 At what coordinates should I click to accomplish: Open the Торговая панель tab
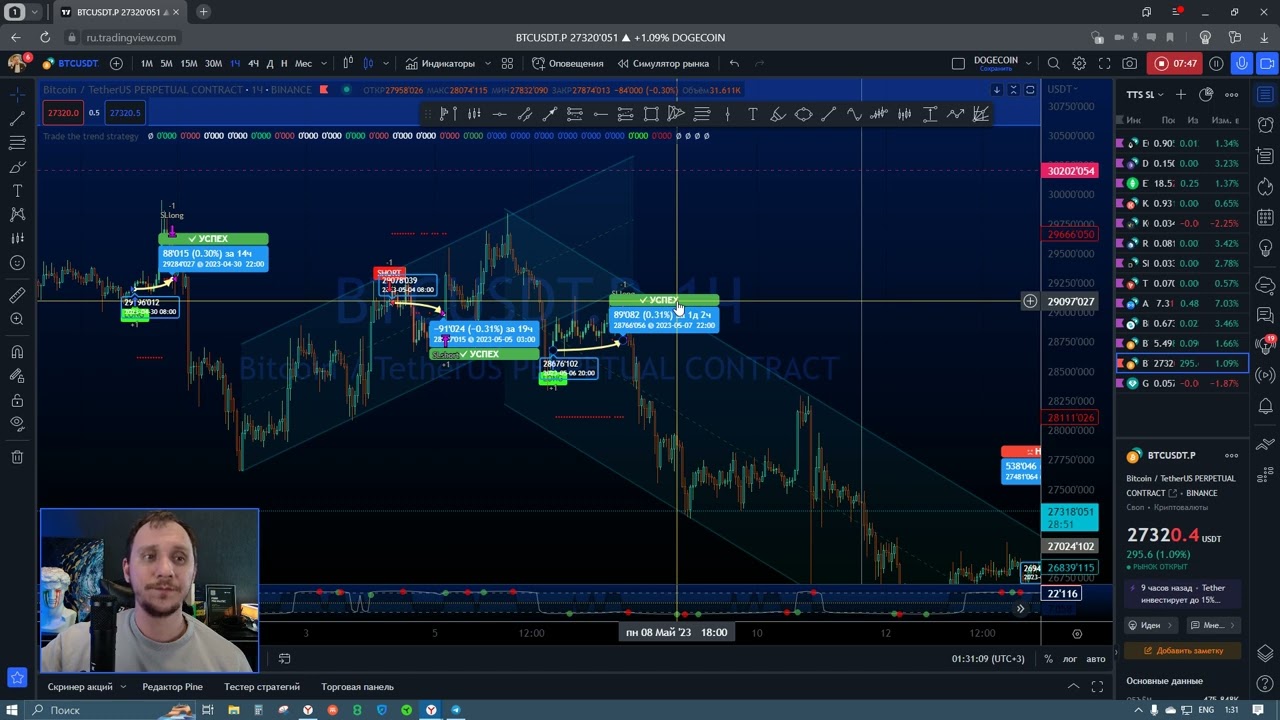coord(357,687)
